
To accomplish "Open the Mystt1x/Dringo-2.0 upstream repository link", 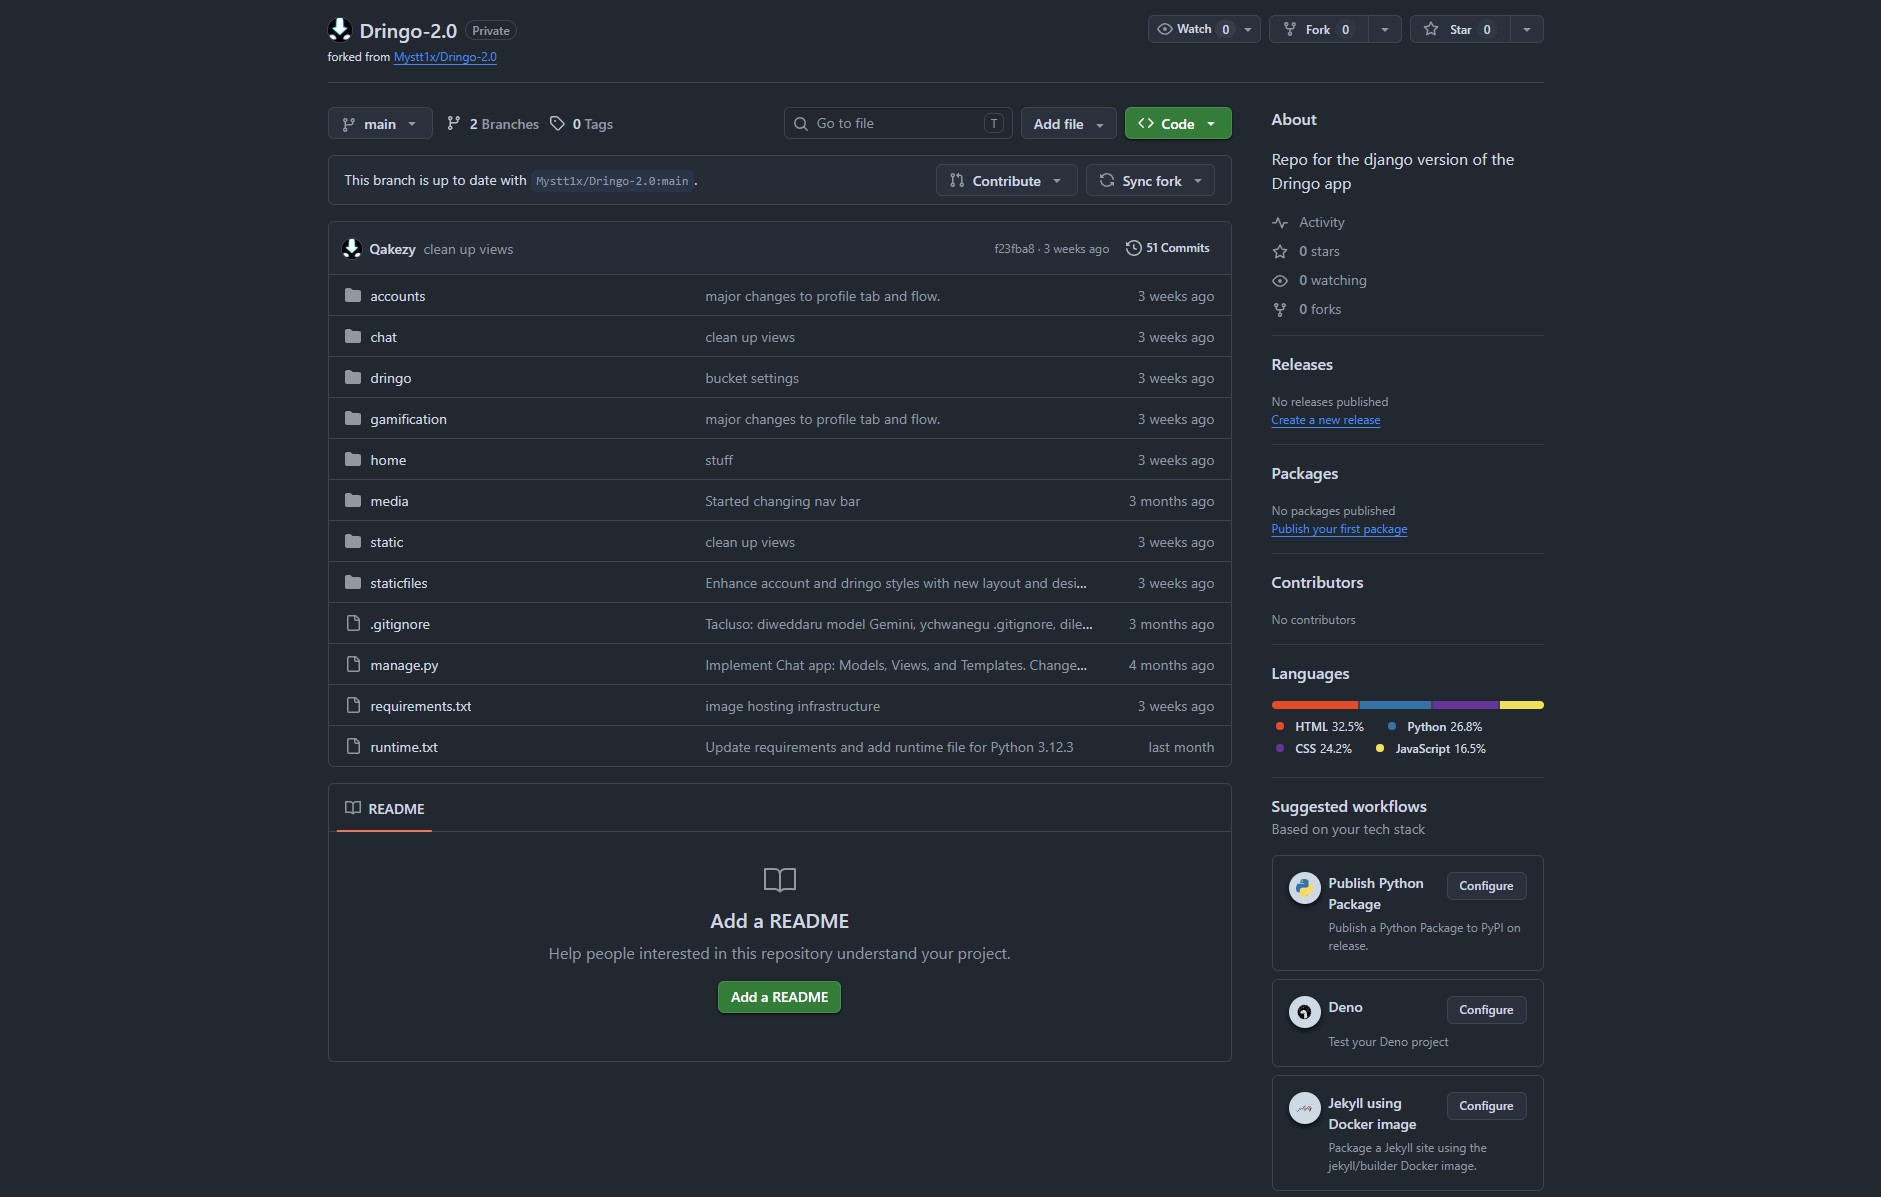I will pyautogui.click(x=445, y=57).
